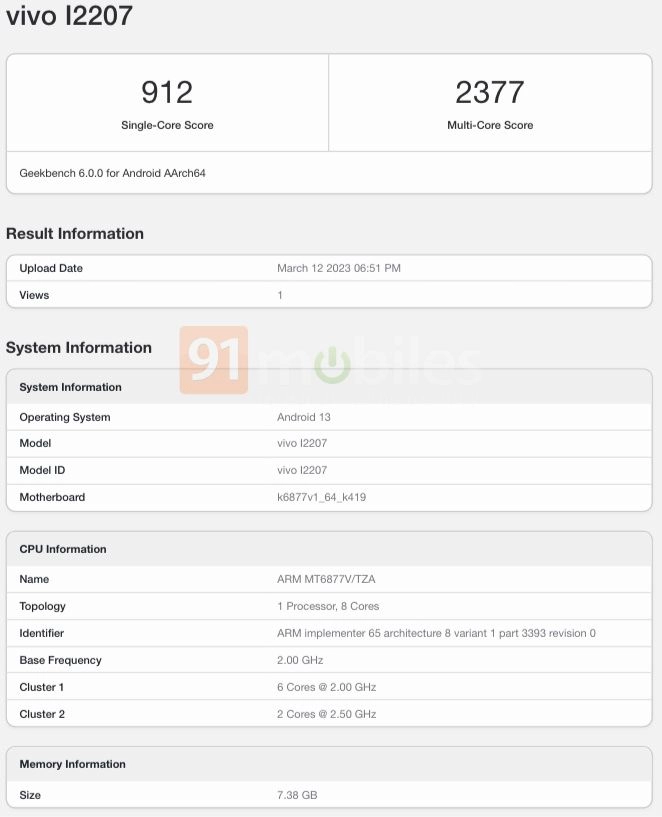Click the upload date March 12 2023 value
This screenshot has height=817, width=662.
[339, 268]
